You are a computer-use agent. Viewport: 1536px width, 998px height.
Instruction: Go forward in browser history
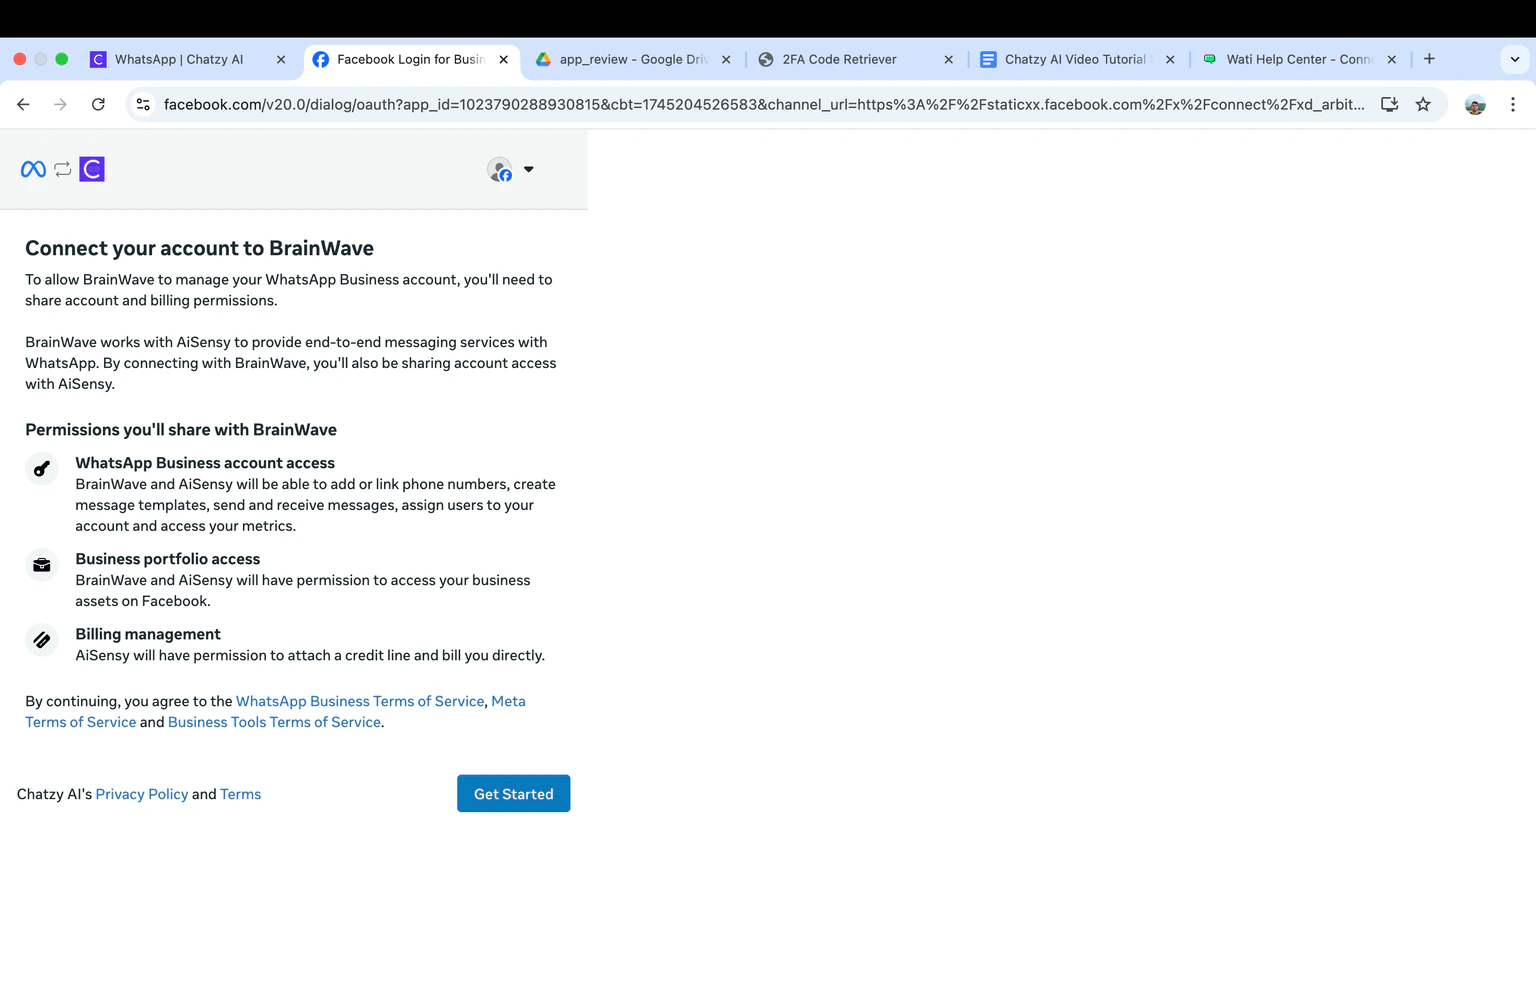click(x=61, y=104)
